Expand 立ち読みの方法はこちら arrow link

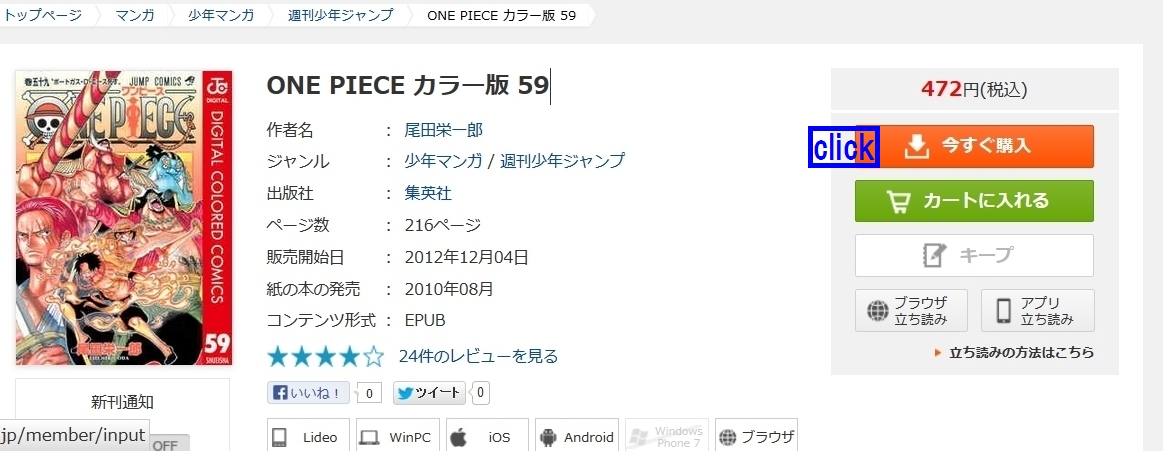(x=1015, y=353)
